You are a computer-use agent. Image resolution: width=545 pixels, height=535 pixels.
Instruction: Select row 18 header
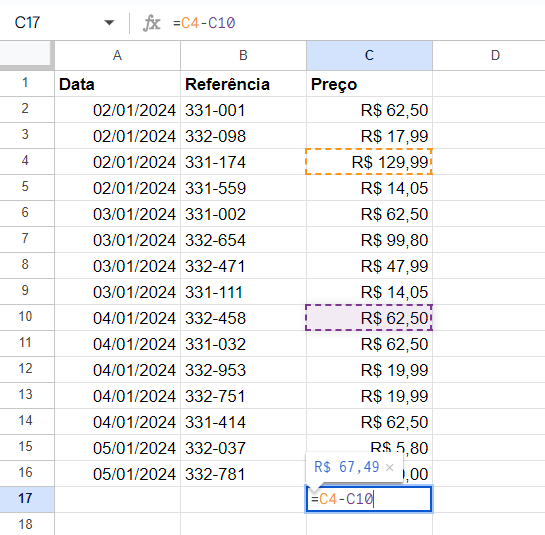[x=27, y=524]
